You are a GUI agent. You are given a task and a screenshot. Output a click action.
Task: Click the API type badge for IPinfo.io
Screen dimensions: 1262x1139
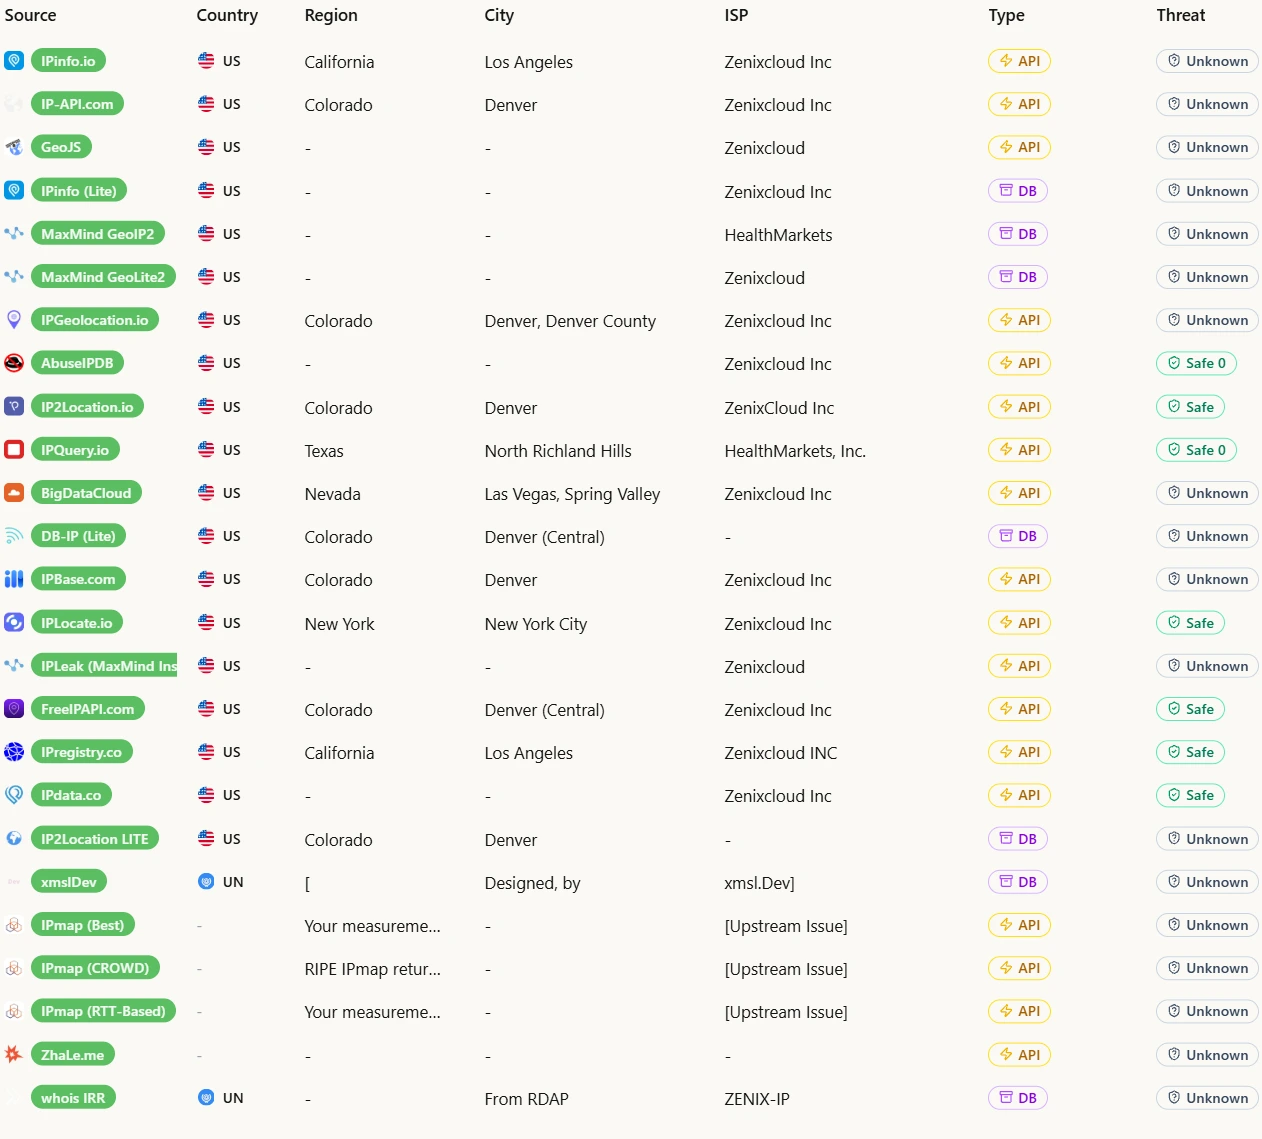point(1019,61)
